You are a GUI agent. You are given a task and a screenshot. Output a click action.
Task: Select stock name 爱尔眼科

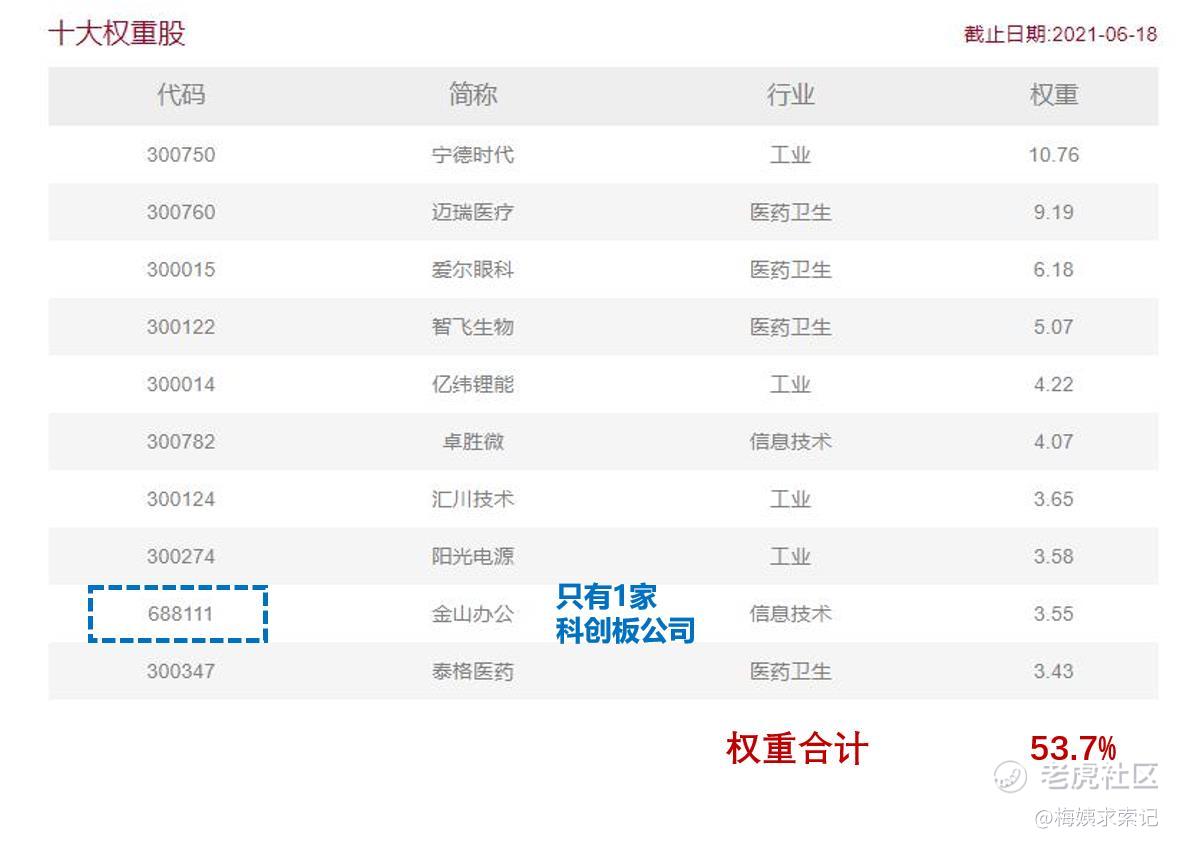click(x=473, y=270)
